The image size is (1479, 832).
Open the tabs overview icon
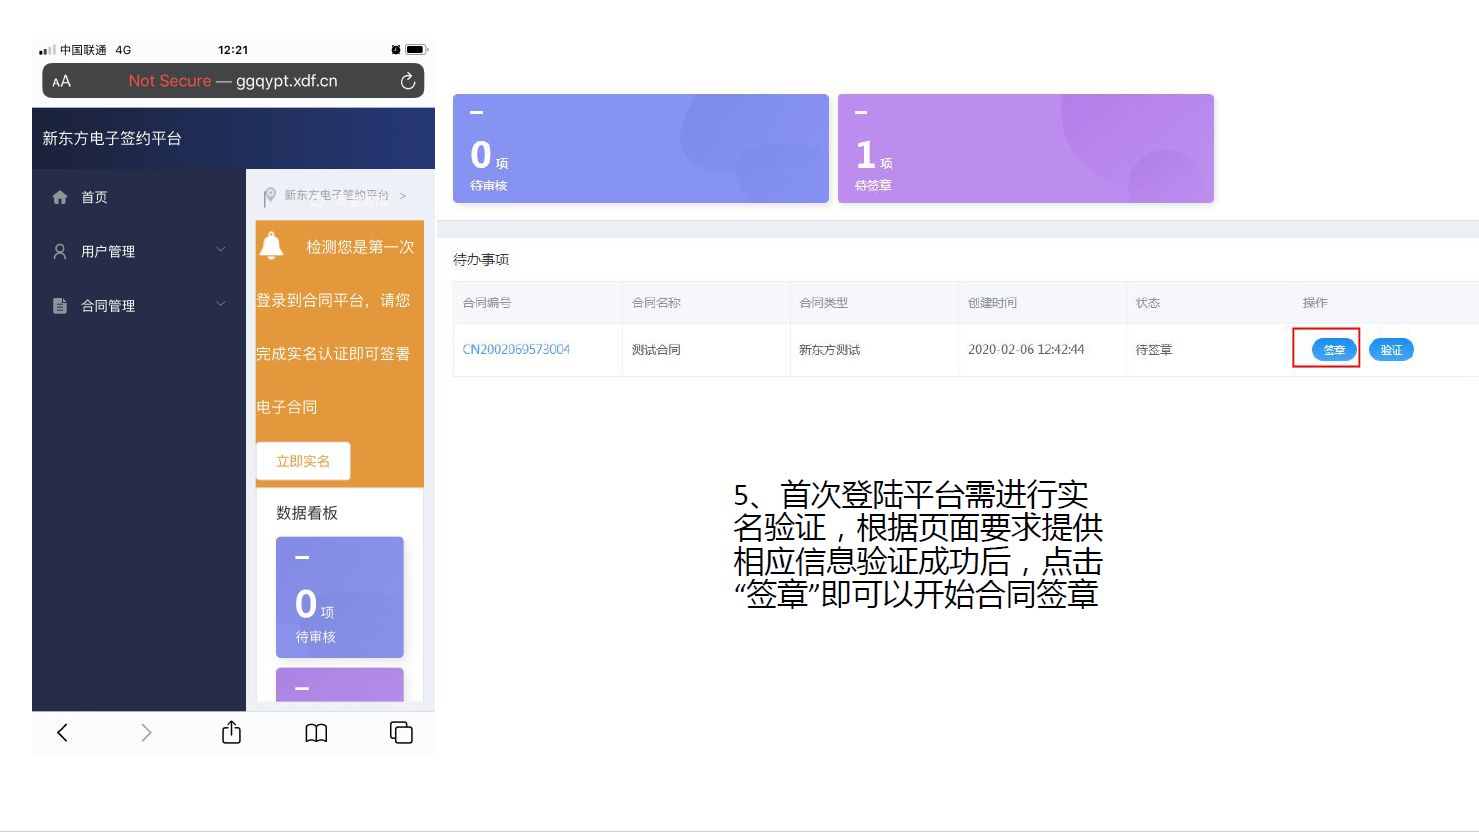[401, 733]
